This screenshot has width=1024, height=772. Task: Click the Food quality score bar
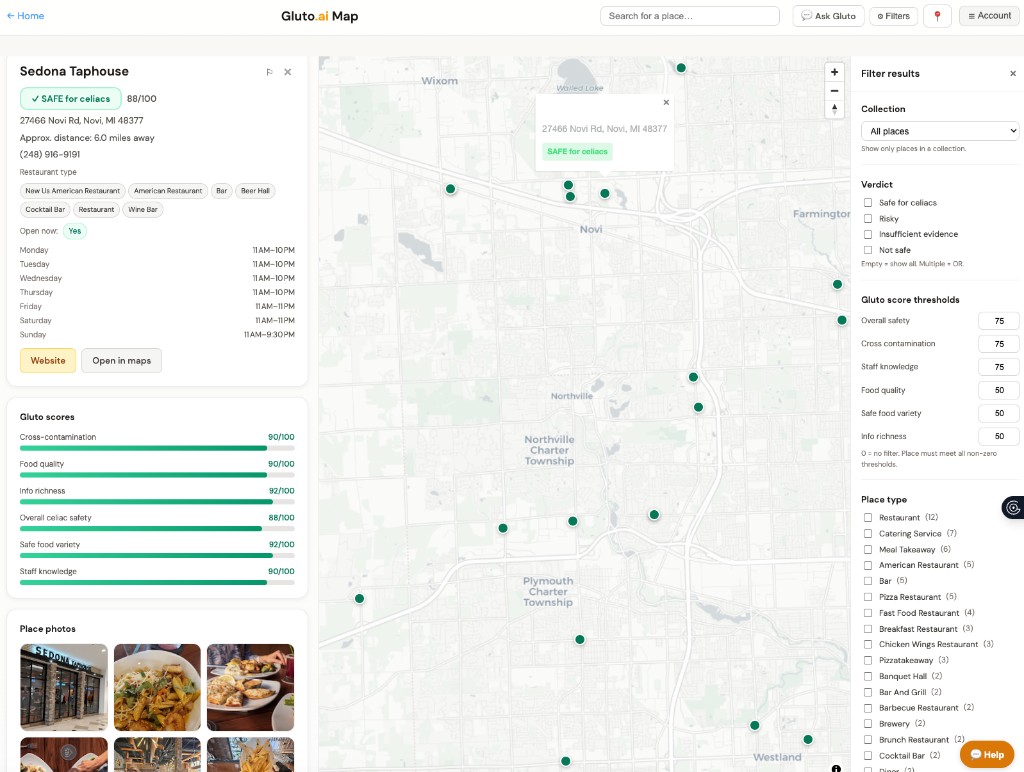tap(157, 475)
